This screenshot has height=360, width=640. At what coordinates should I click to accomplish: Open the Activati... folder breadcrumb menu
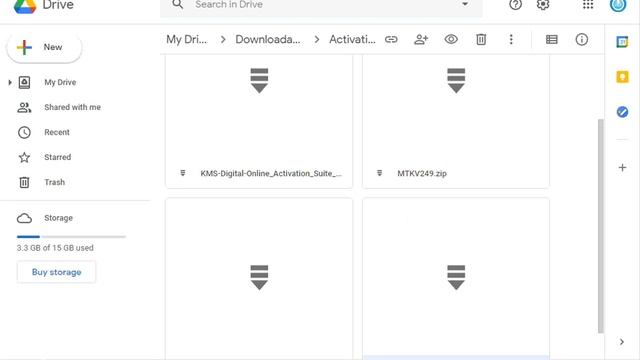(352, 40)
